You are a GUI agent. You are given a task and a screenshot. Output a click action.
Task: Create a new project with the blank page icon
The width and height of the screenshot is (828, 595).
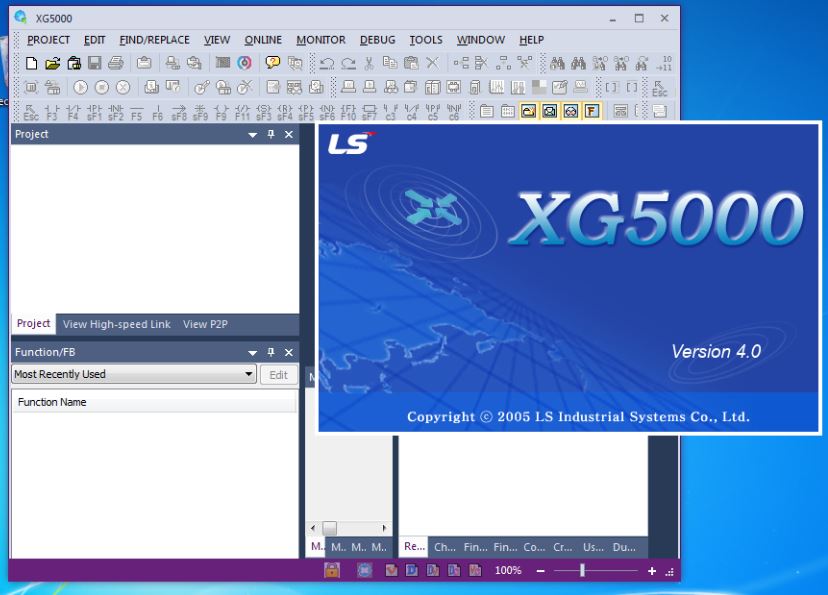click(x=32, y=63)
